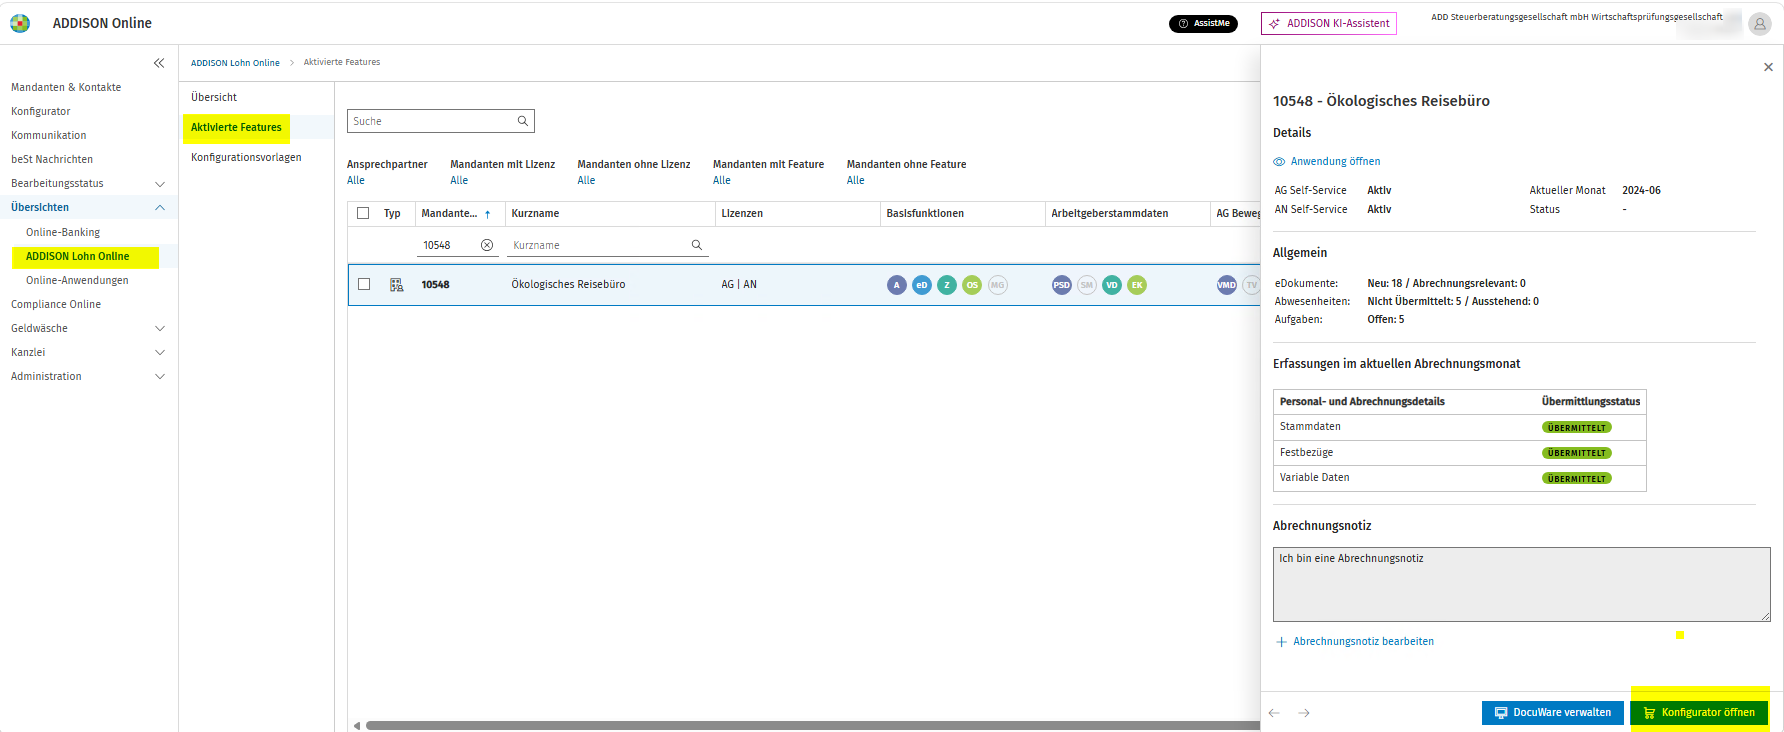
Task: Clear the 10548 Mandanten filter
Action: point(487,245)
